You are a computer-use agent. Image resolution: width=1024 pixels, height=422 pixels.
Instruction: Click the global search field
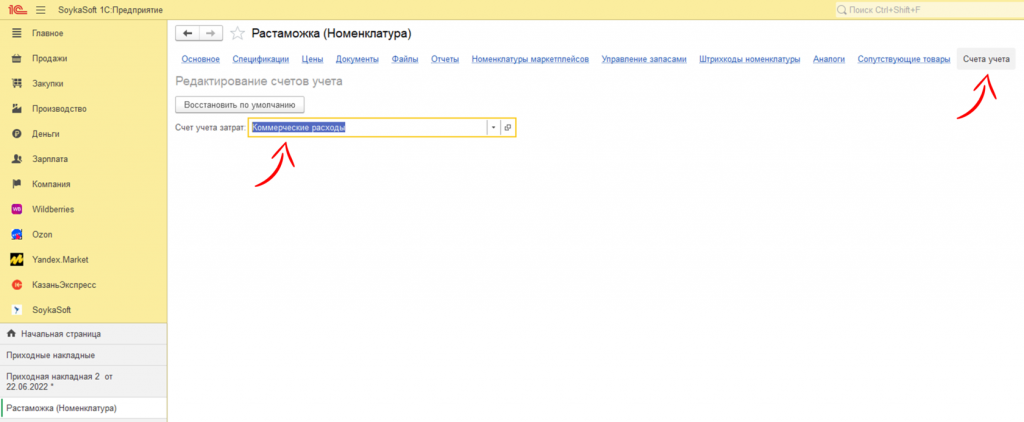coord(925,9)
